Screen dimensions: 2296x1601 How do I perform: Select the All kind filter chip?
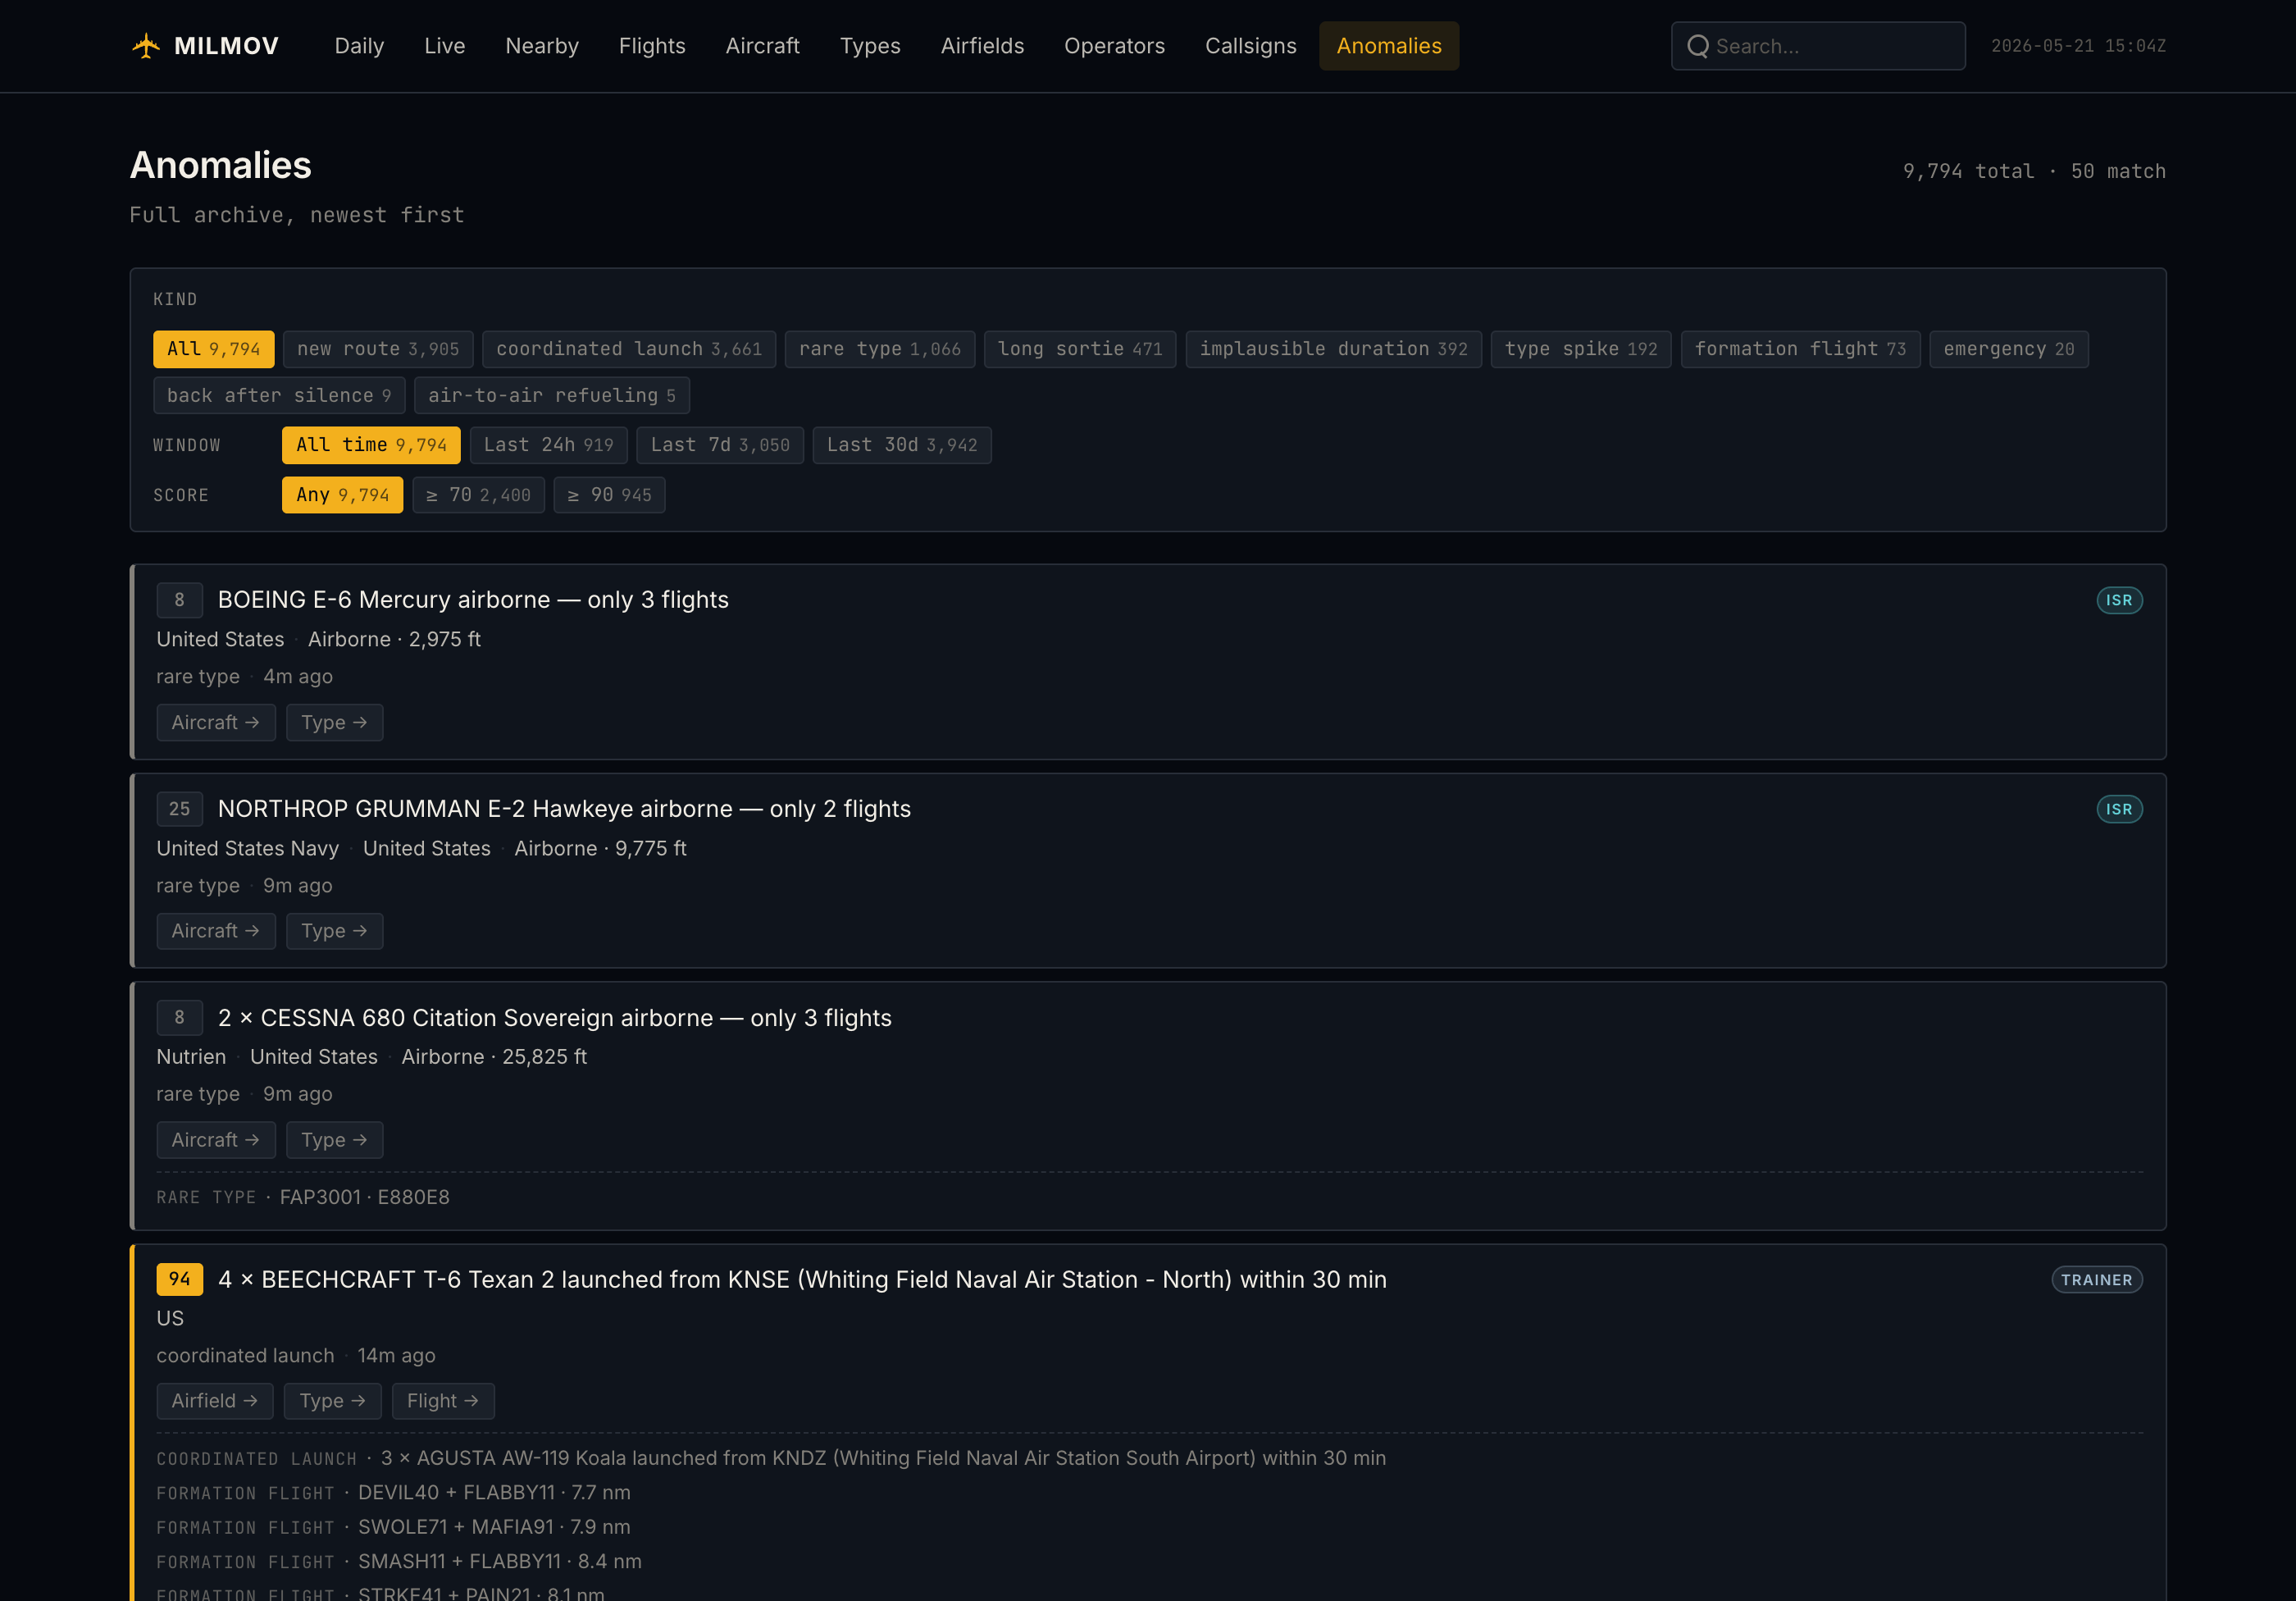(213, 349)
